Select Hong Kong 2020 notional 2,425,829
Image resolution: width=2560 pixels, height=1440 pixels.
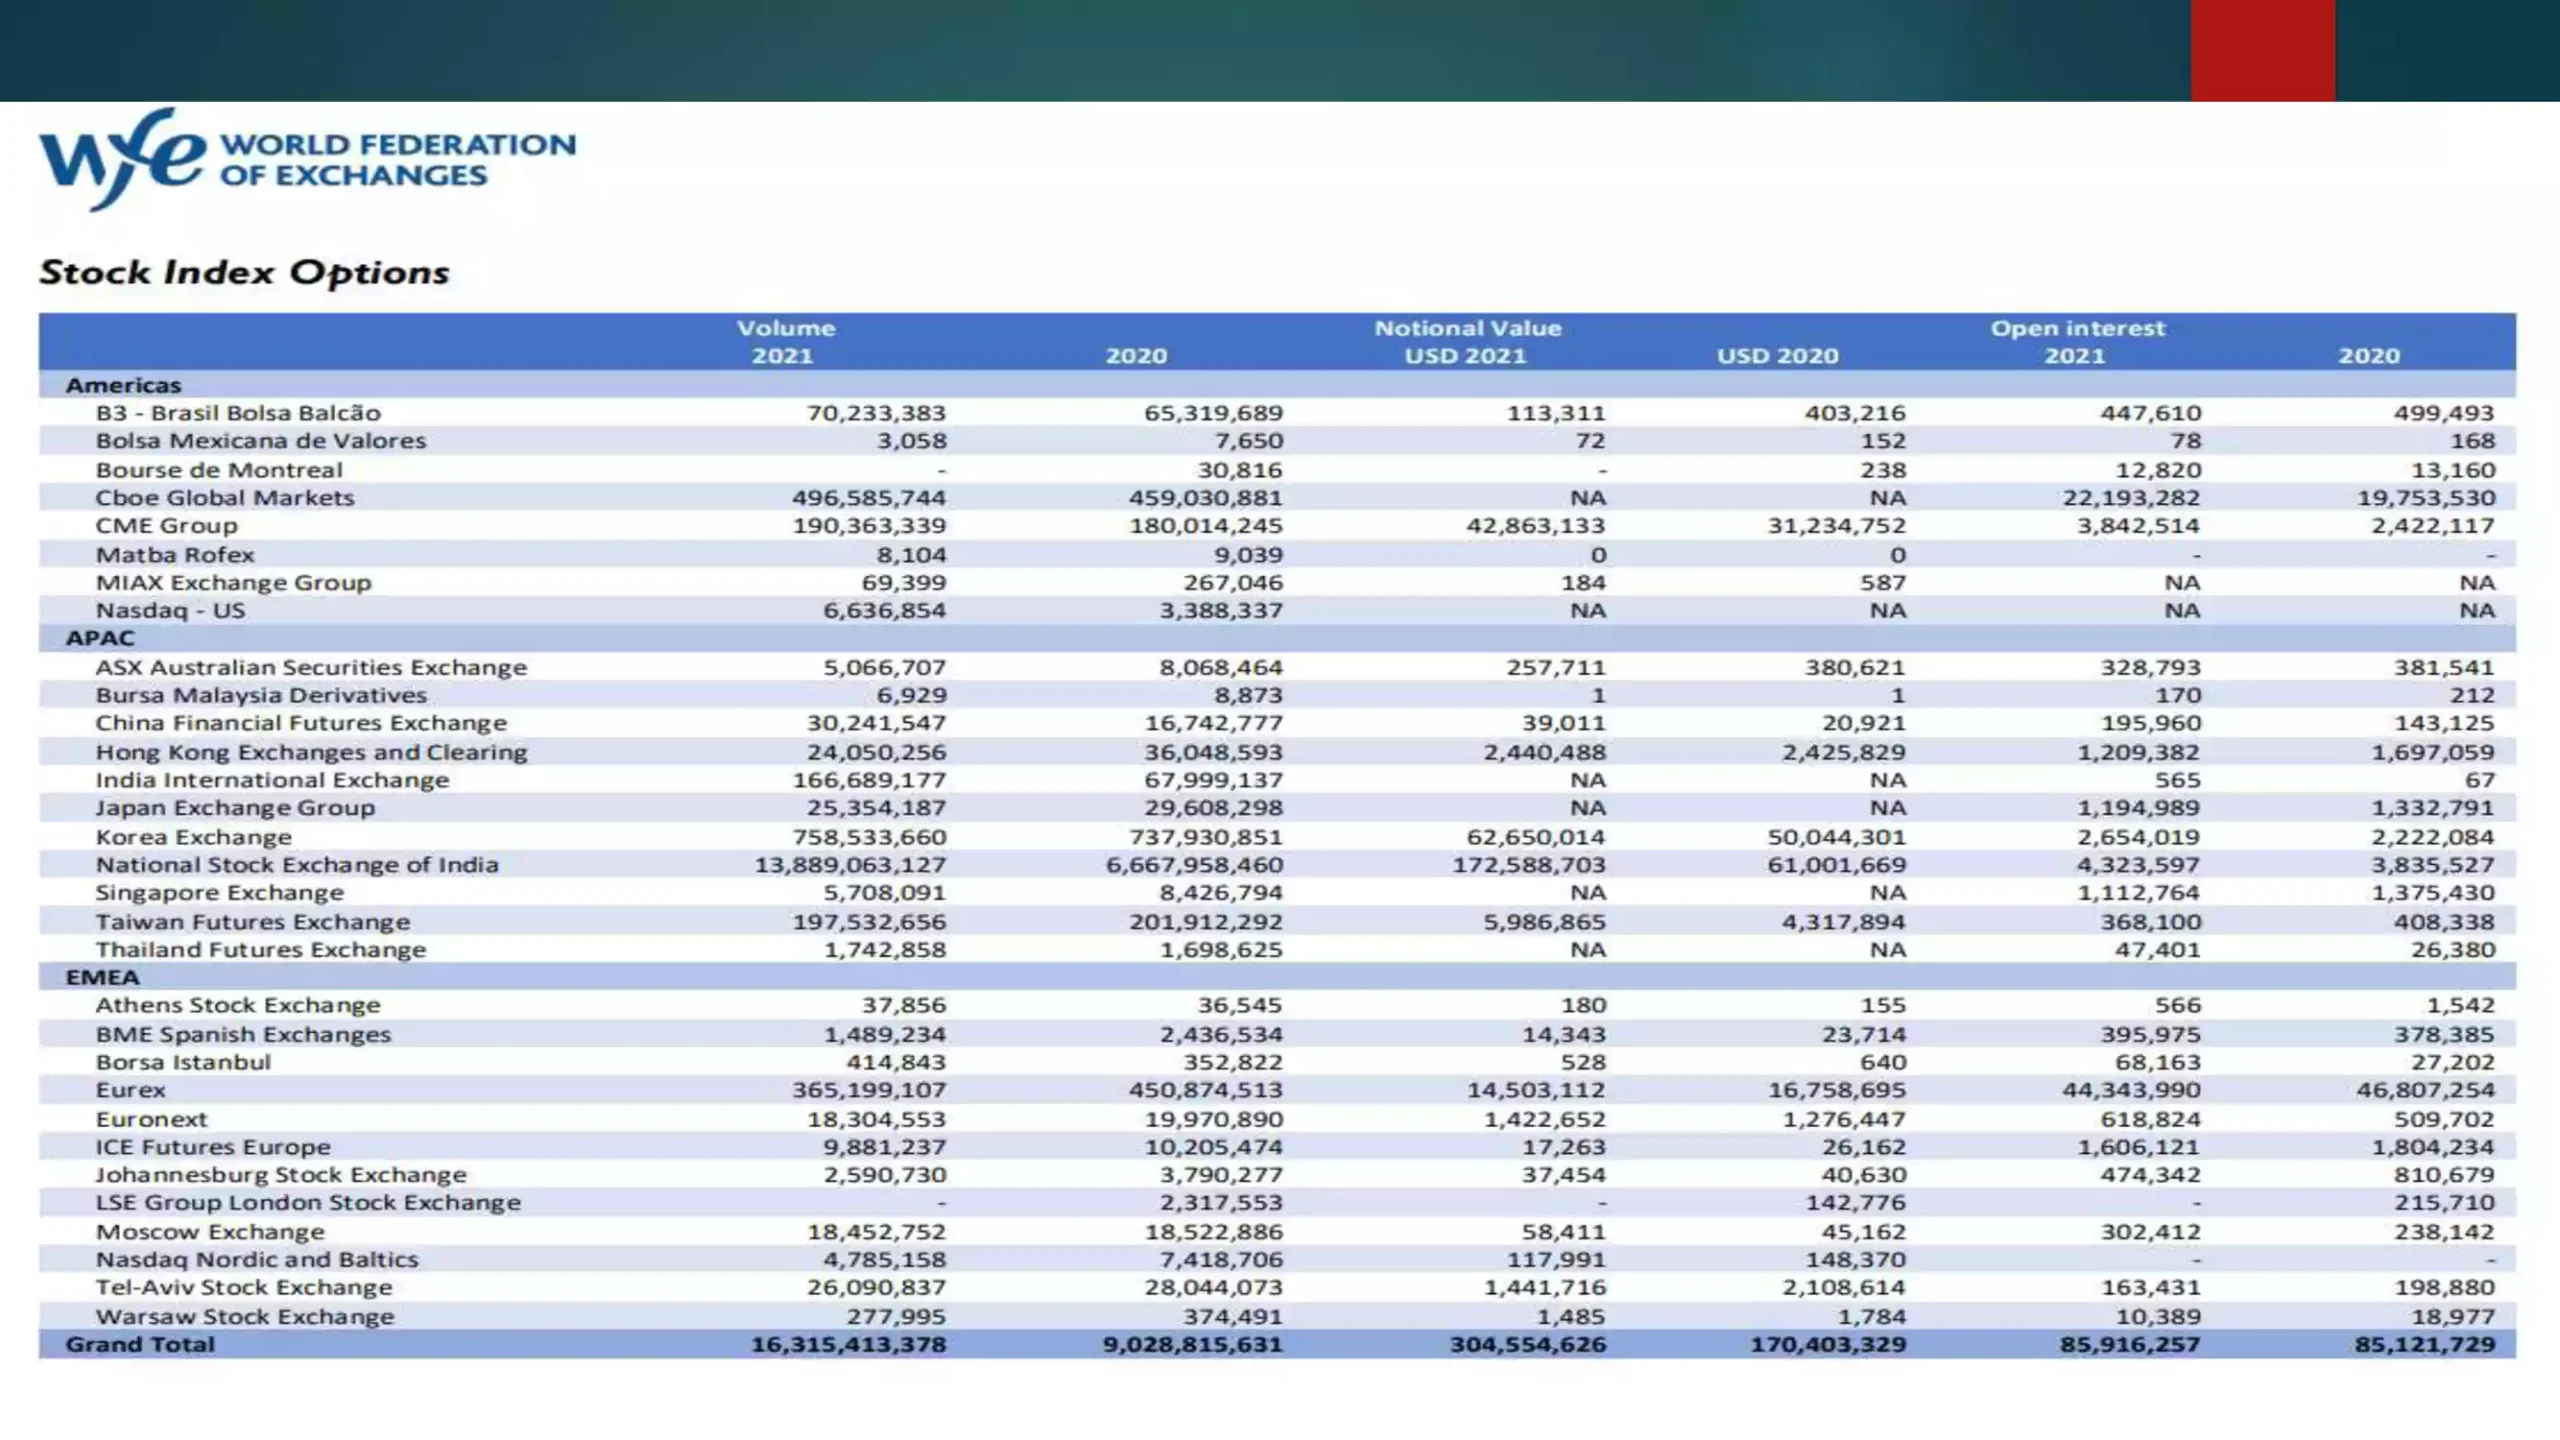[1844, 753]
